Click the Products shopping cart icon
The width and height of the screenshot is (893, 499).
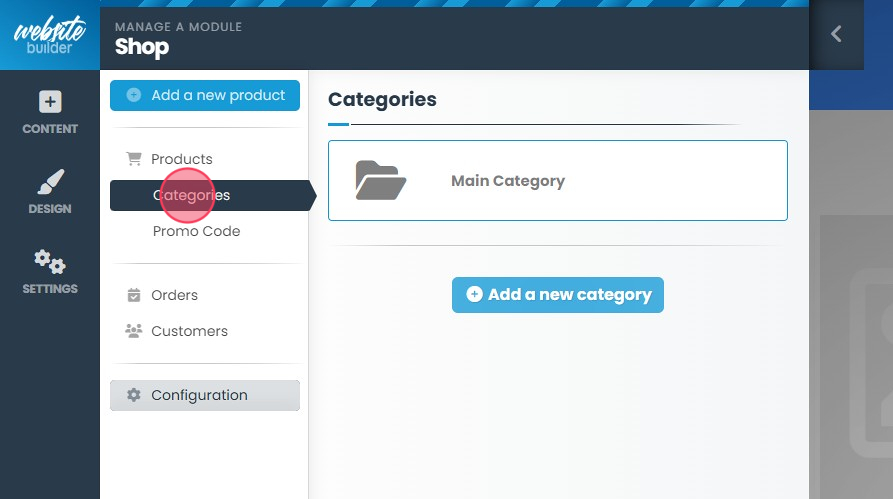(133, 159)
